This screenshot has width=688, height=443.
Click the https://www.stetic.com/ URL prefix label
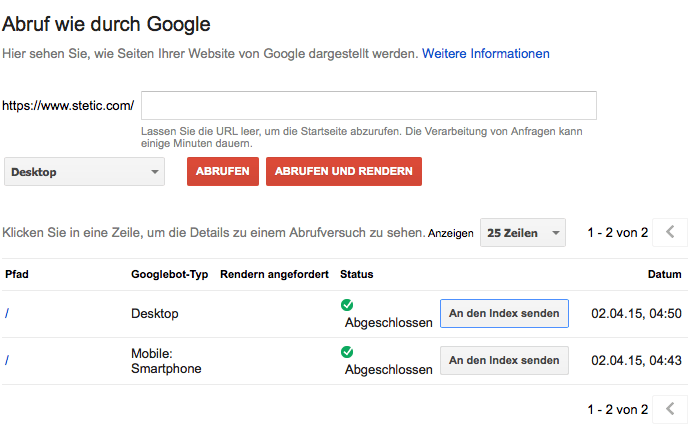click(68, 105)
